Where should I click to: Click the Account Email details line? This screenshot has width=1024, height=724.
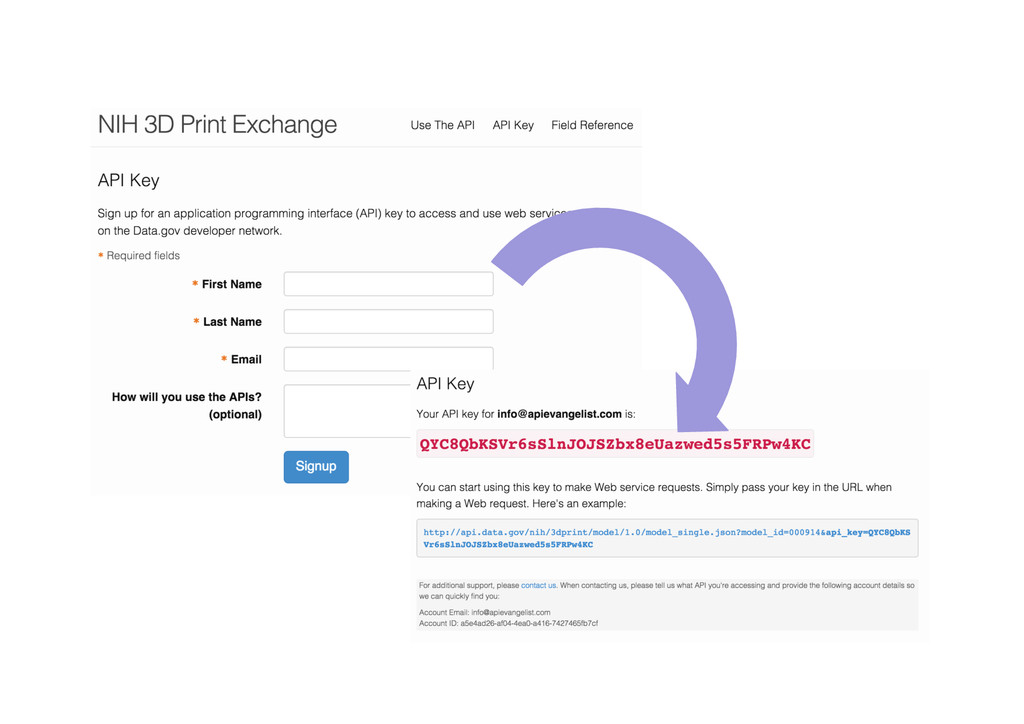(x=484, y=612)
